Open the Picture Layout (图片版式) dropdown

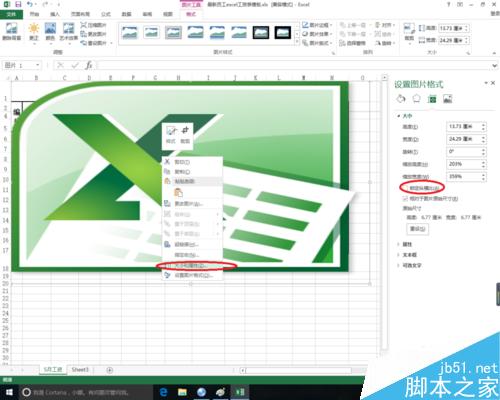(x=317, y=43)
